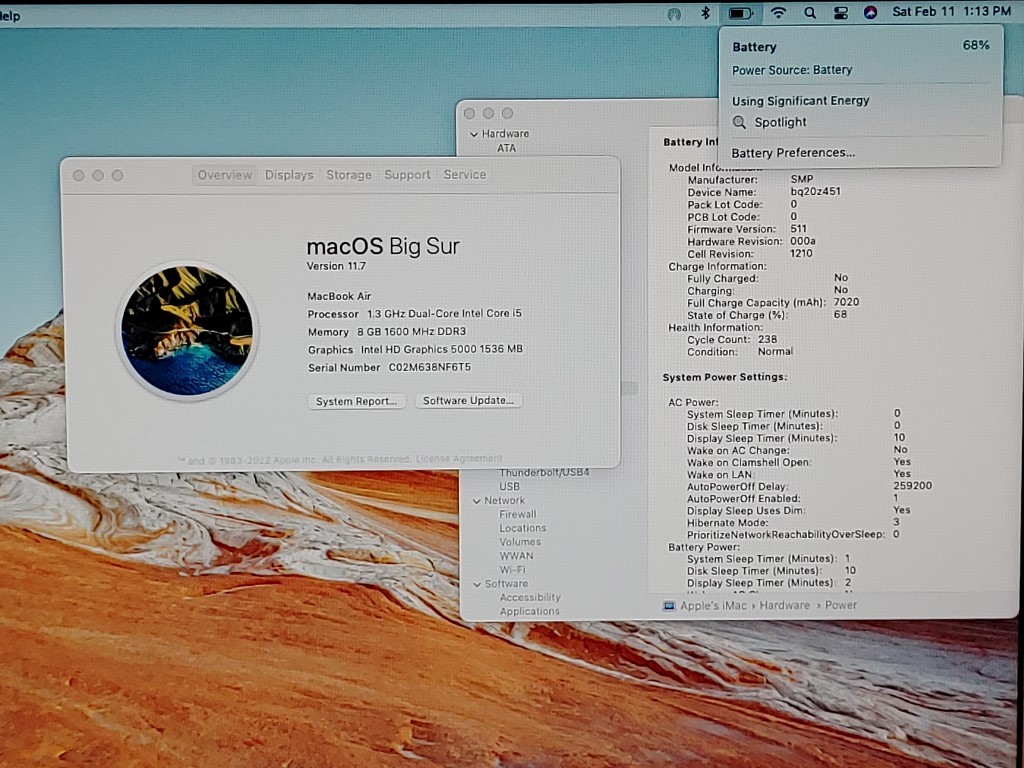Image resolution: width=1024 pixels, height=768 pixels.
Task: Click the date and time clock
Action: (x=951, y=11)
